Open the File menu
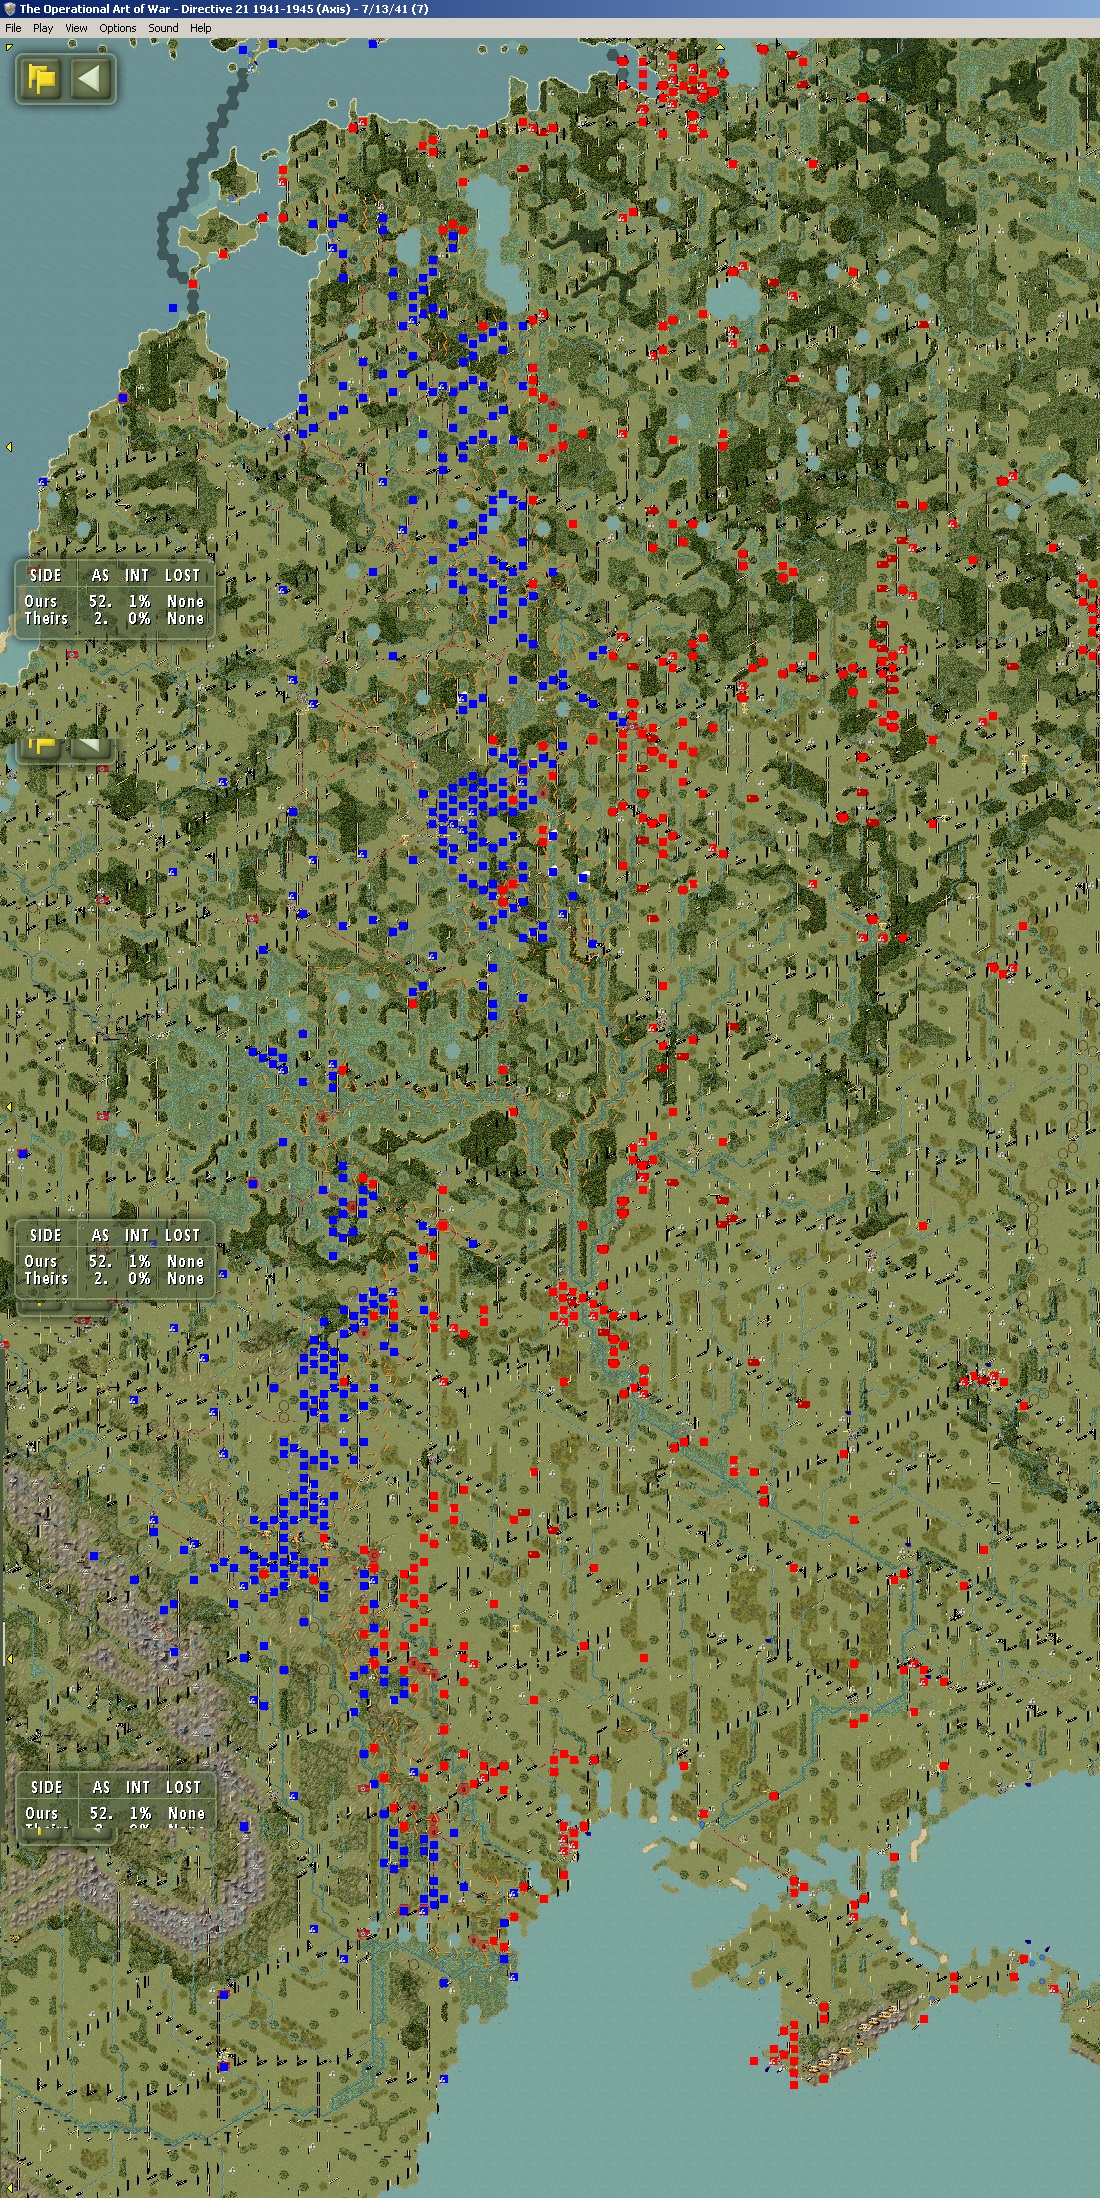 [13, 28]
